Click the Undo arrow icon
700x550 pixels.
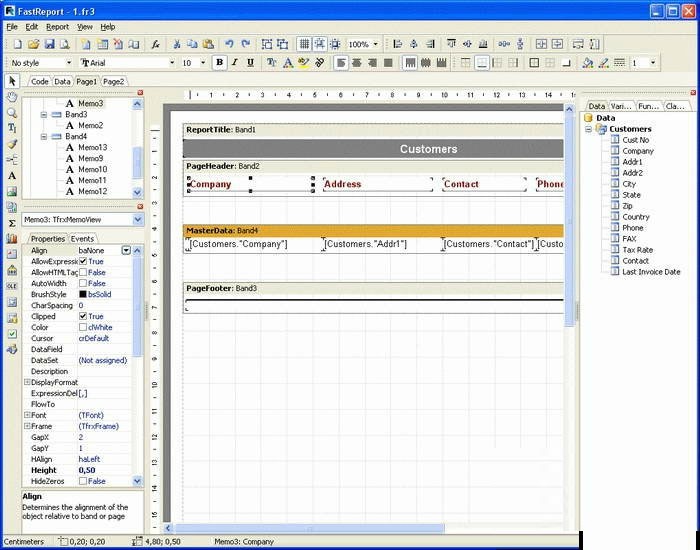[x=229, y=44]
